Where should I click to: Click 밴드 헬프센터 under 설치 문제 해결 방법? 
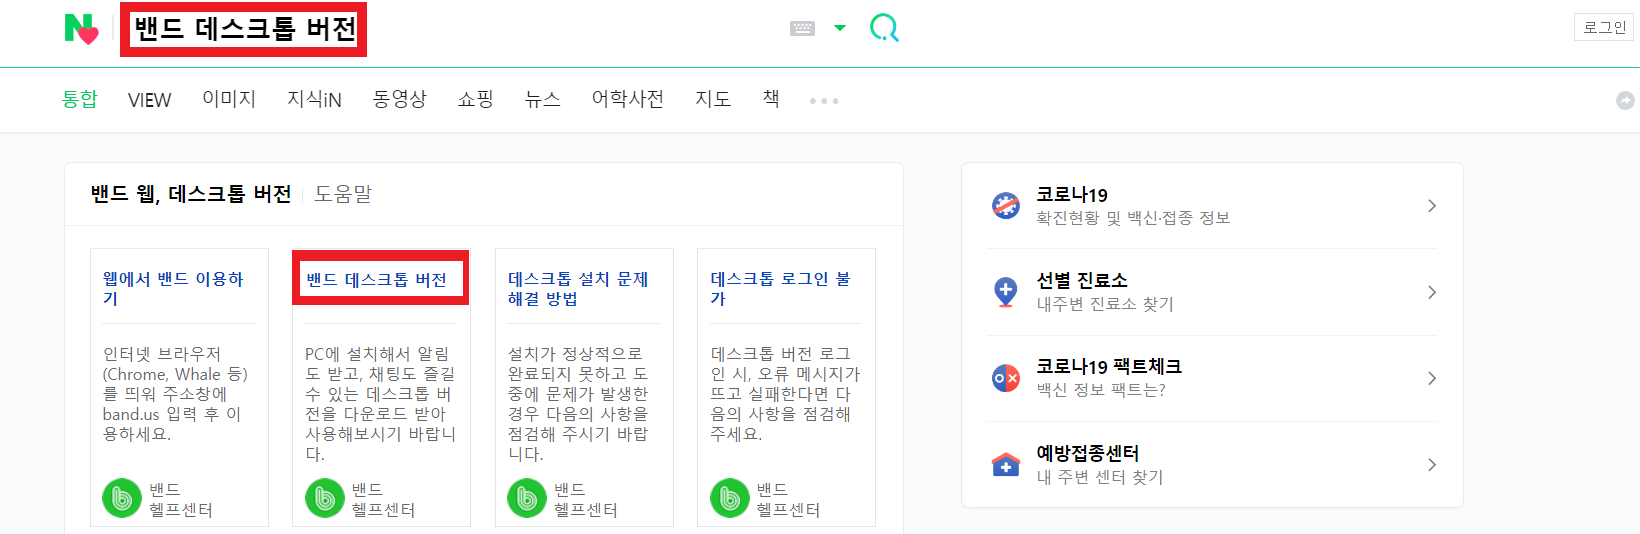(x=586, y=499)
